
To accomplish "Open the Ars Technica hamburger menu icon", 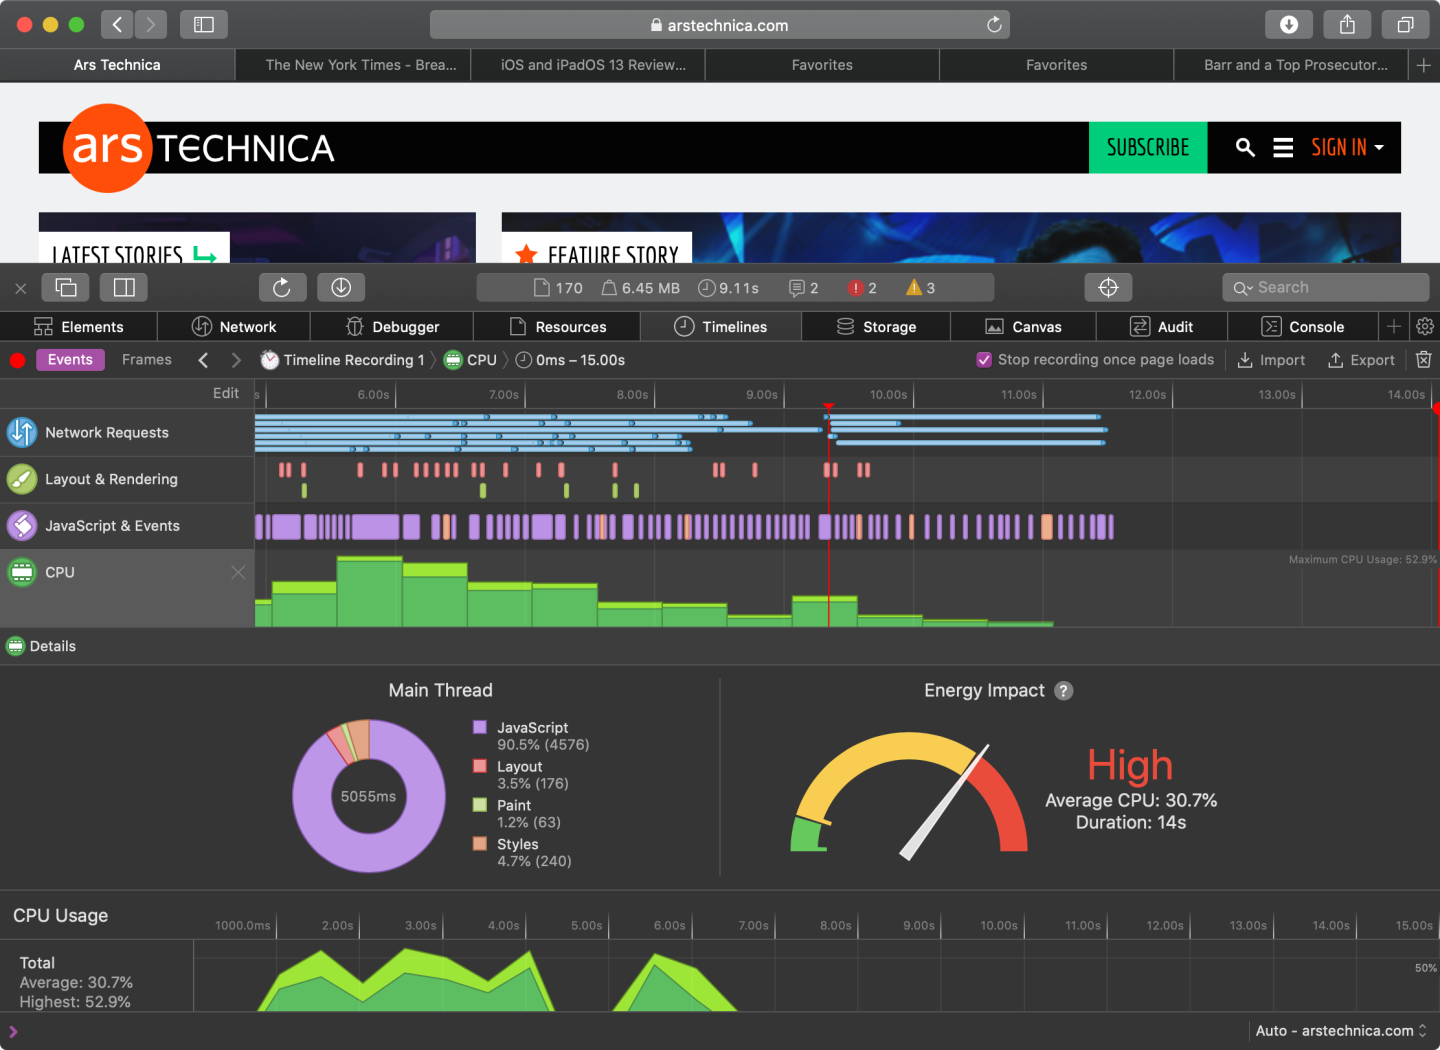I will [1283, 148].
